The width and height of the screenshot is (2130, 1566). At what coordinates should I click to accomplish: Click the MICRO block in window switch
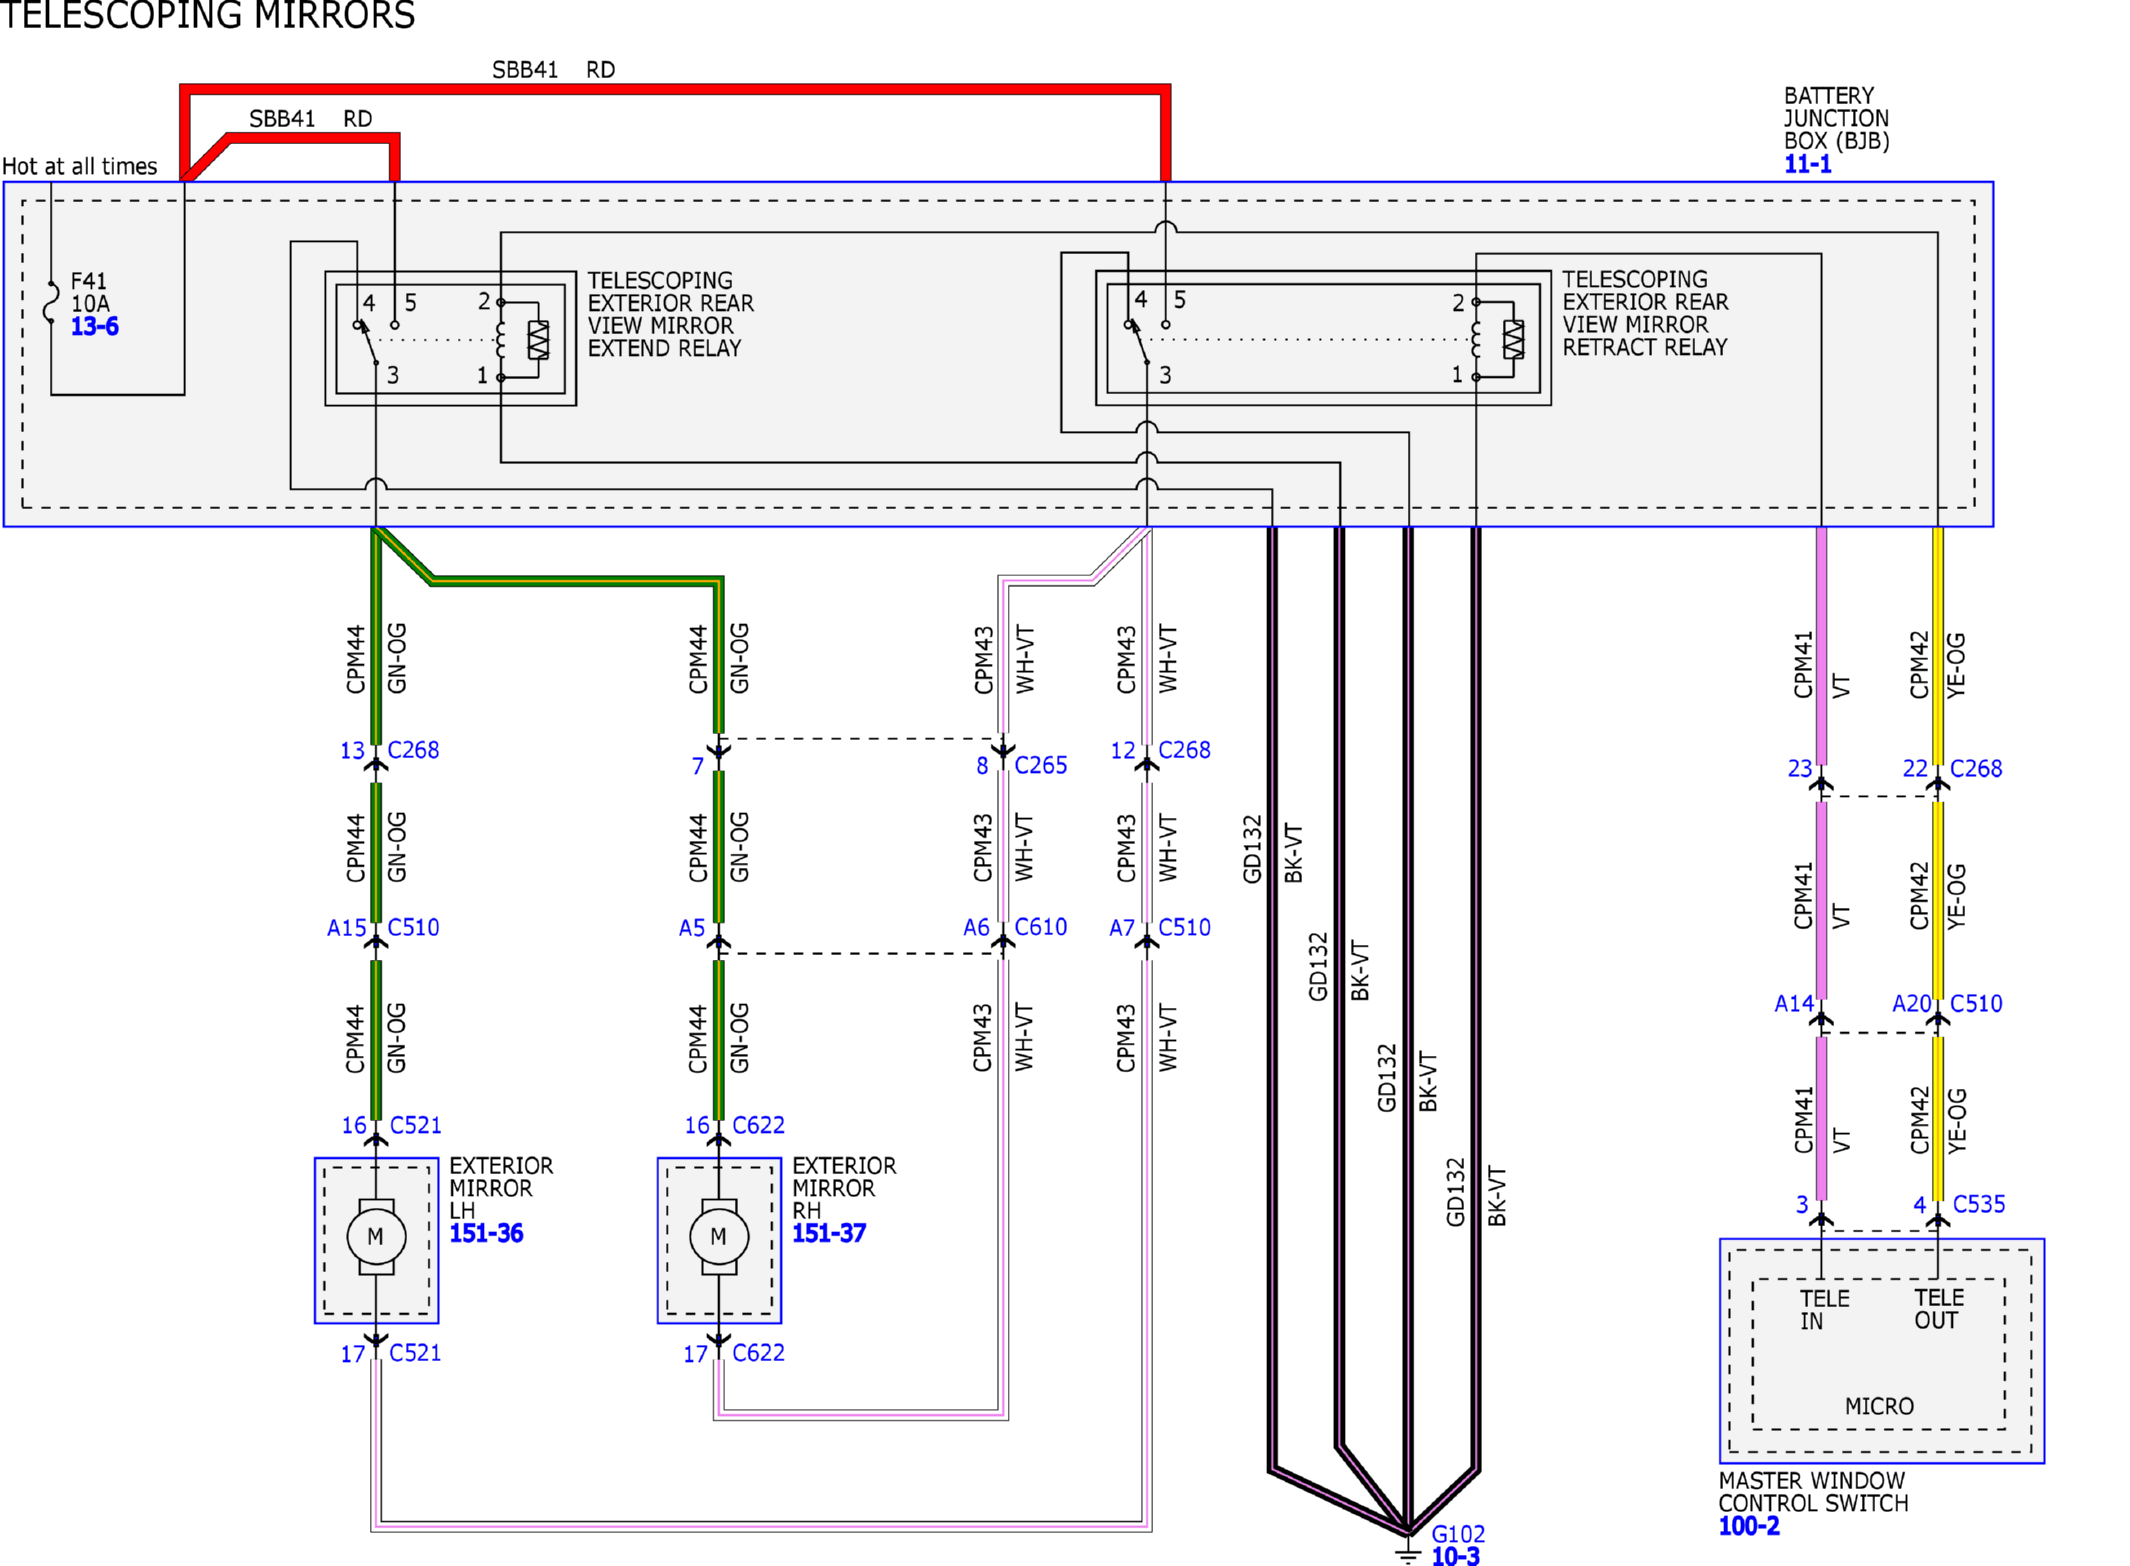pos(1879,1355)
